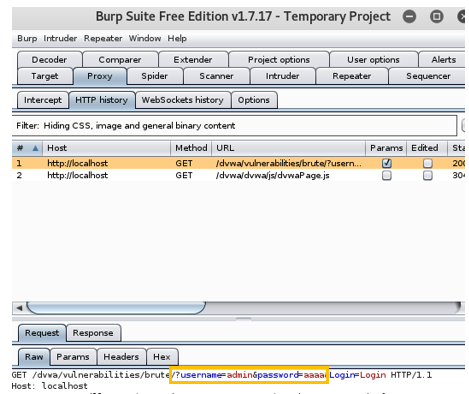Minimize the Burp Suite window
The width and height of the screenshot is (469, 394).
[409, 16]
